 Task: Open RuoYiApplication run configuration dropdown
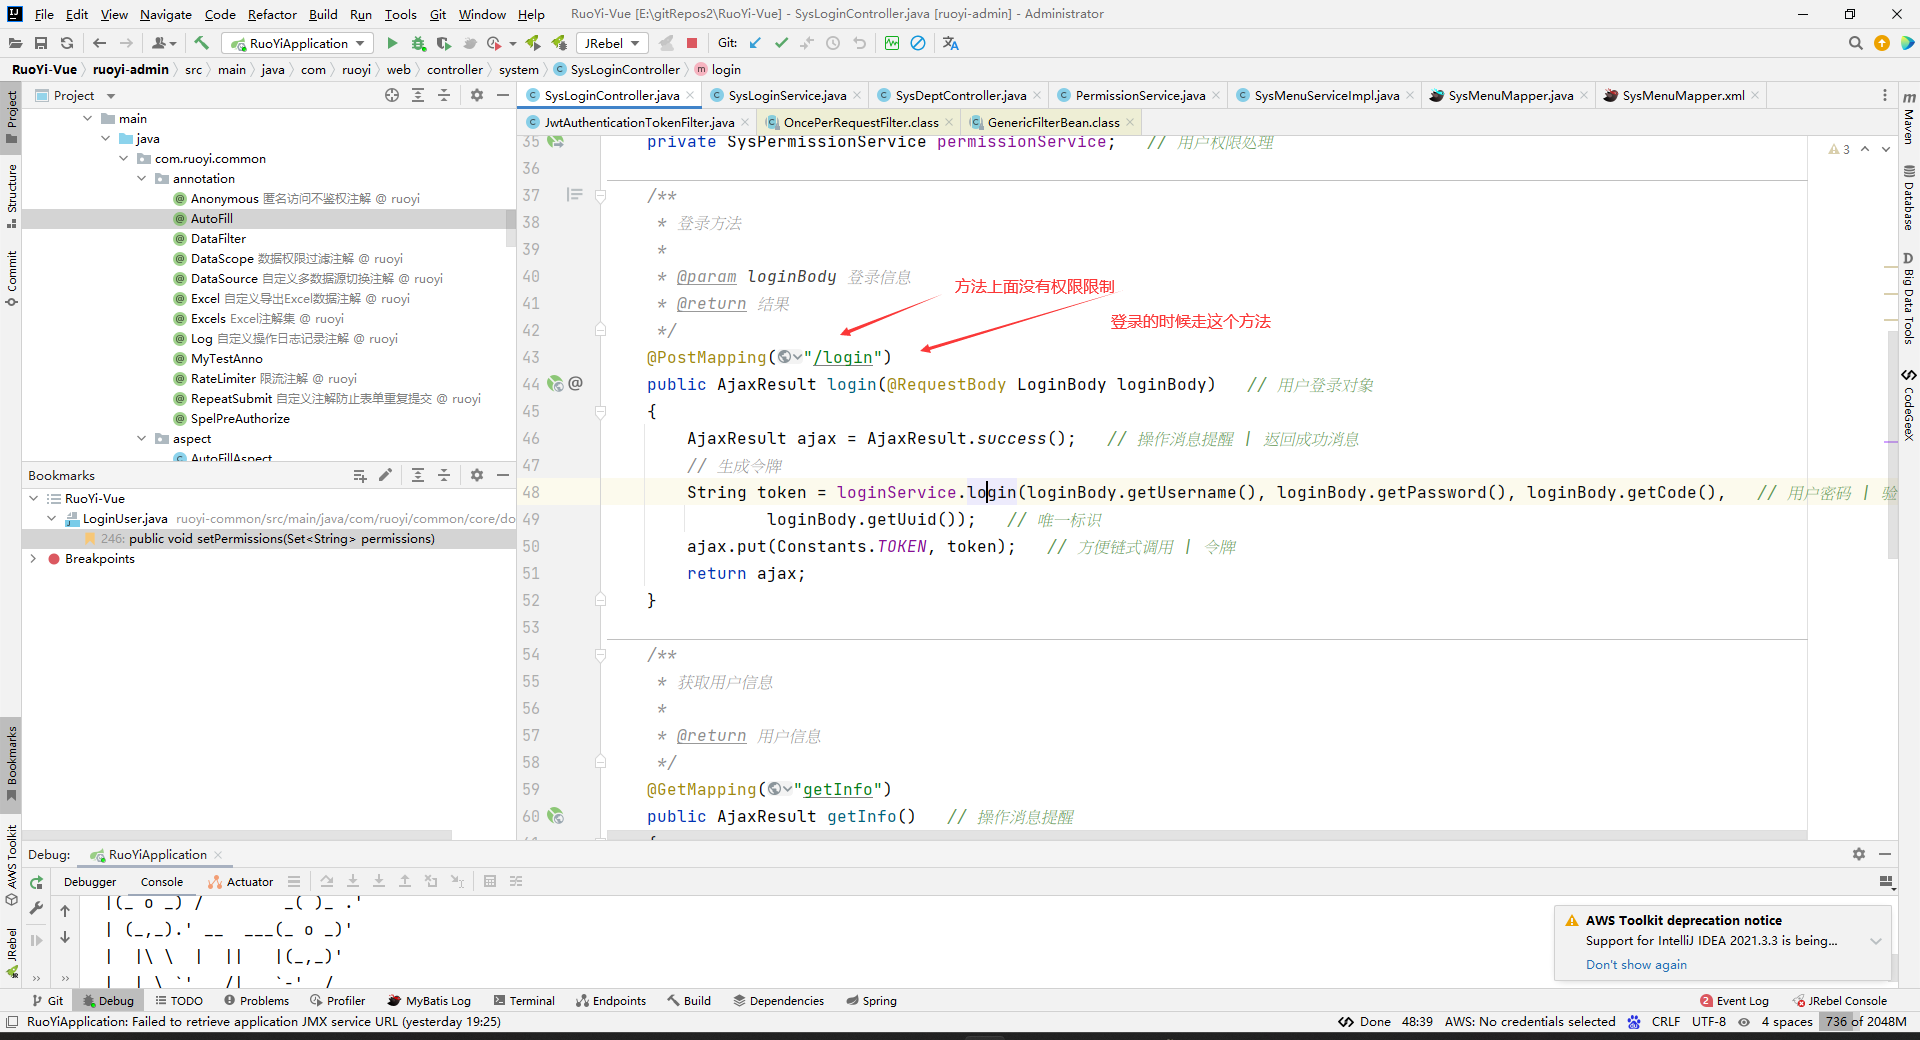[298, 43]
